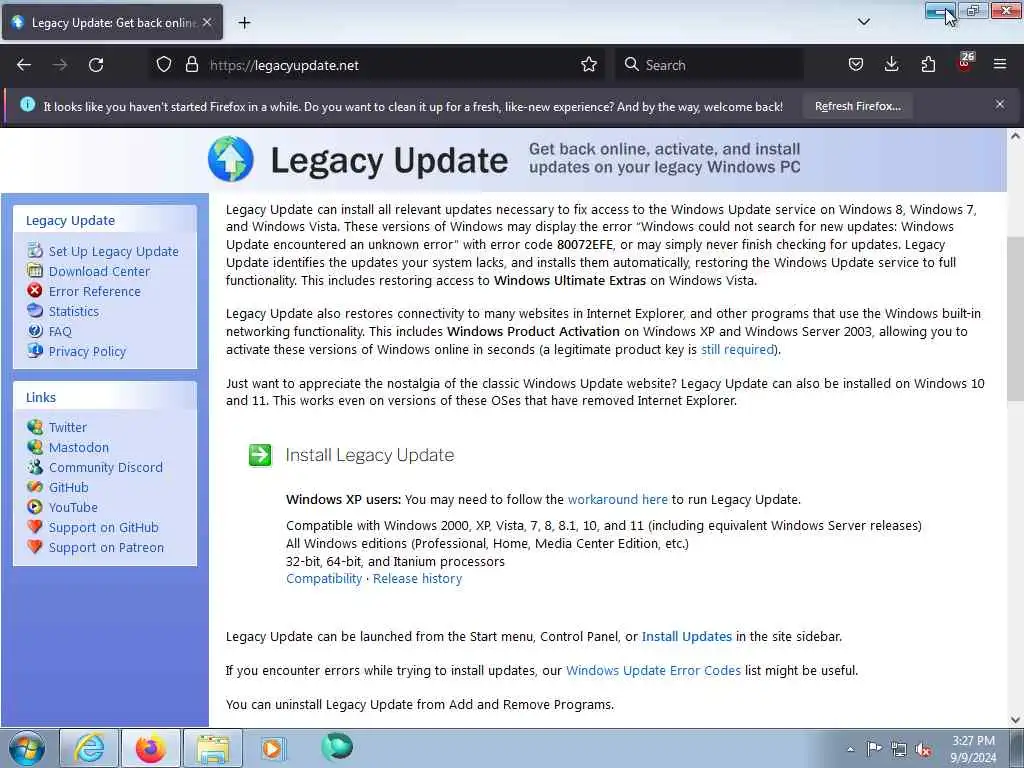Close the Legacy Update tab
The image size is (1024, 768).
207,22
